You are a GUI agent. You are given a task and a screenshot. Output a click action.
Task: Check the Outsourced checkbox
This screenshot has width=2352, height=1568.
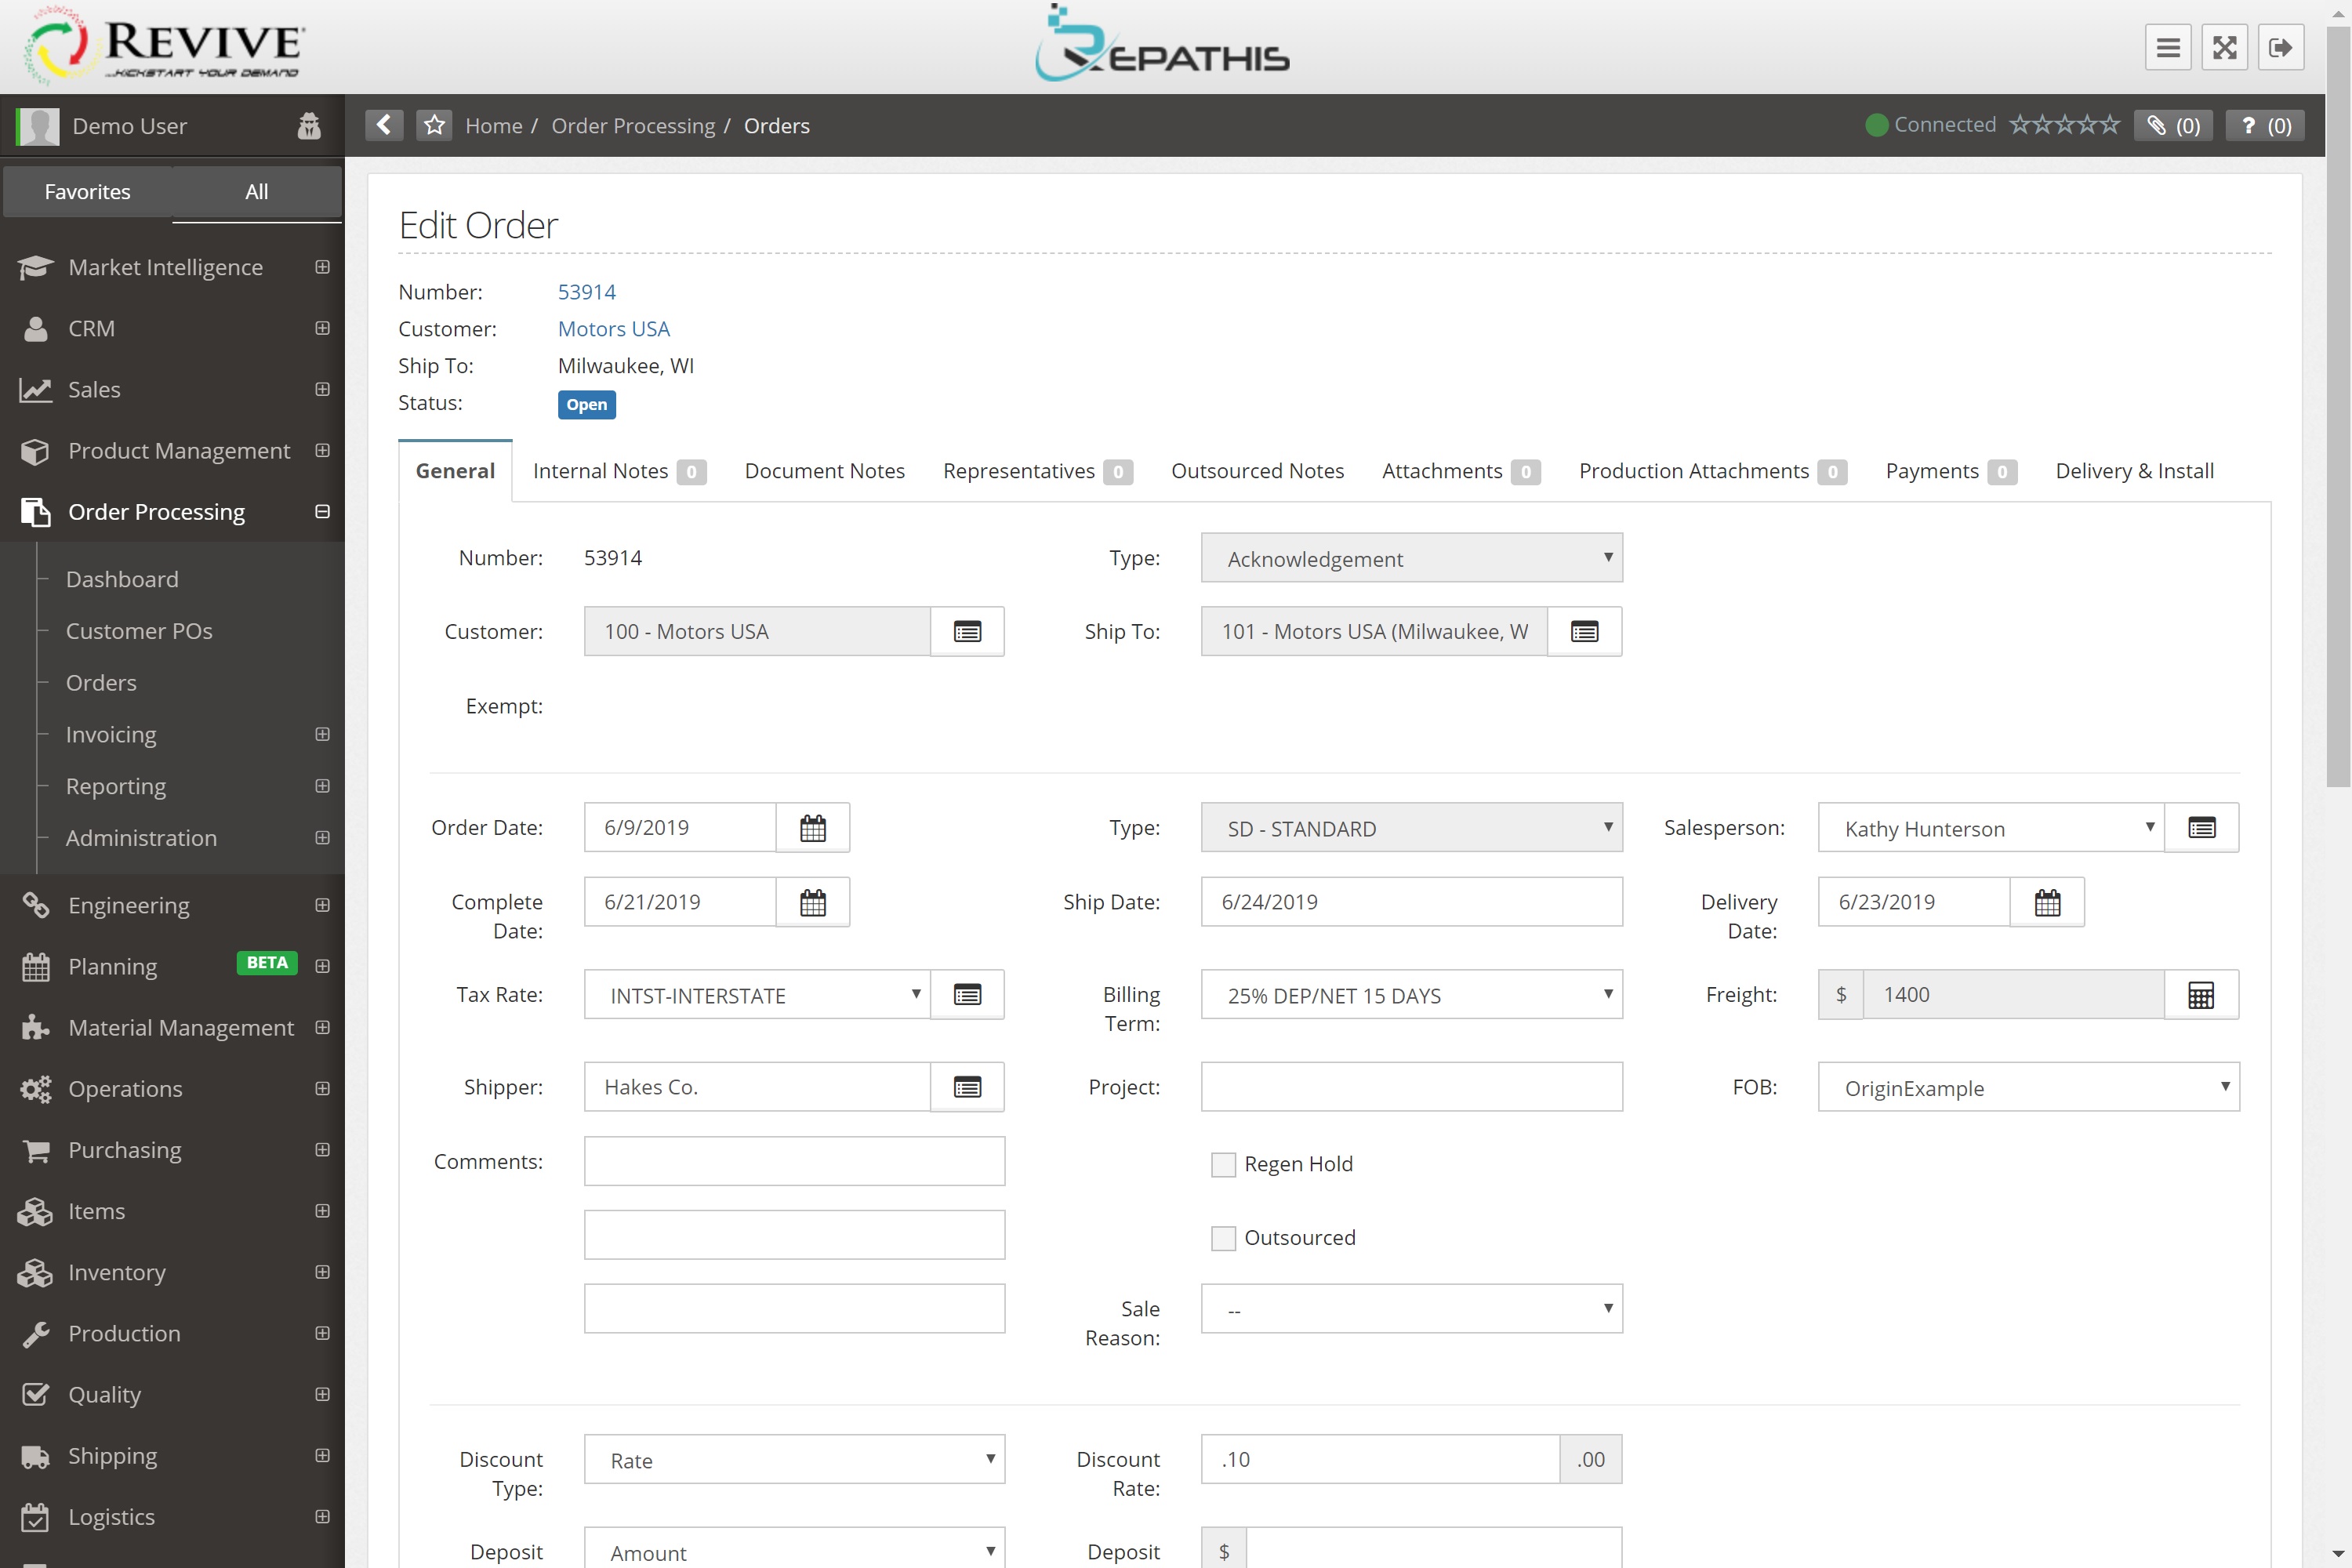1223,1238
